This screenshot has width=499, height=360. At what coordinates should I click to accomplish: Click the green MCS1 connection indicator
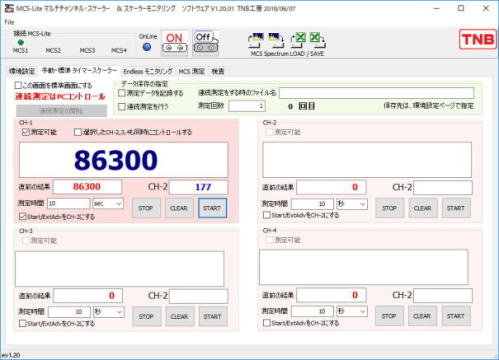(20, 42)
